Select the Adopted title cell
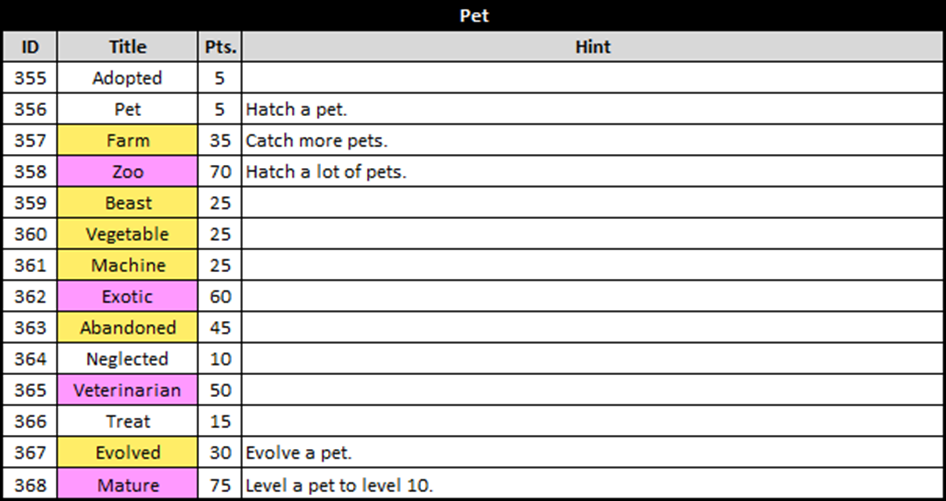Screen dimensions: 946x501 127,78
